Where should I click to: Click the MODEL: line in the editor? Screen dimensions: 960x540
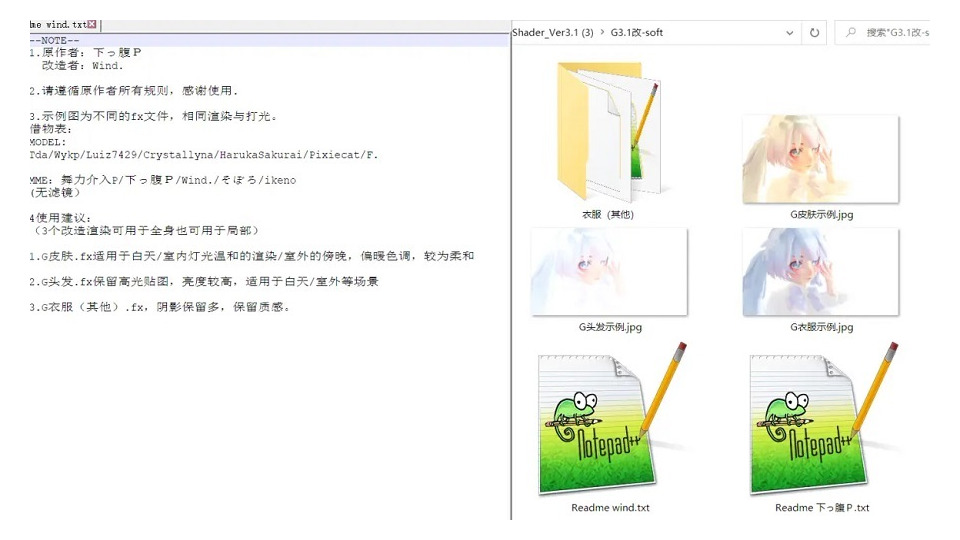click(47, 142)
